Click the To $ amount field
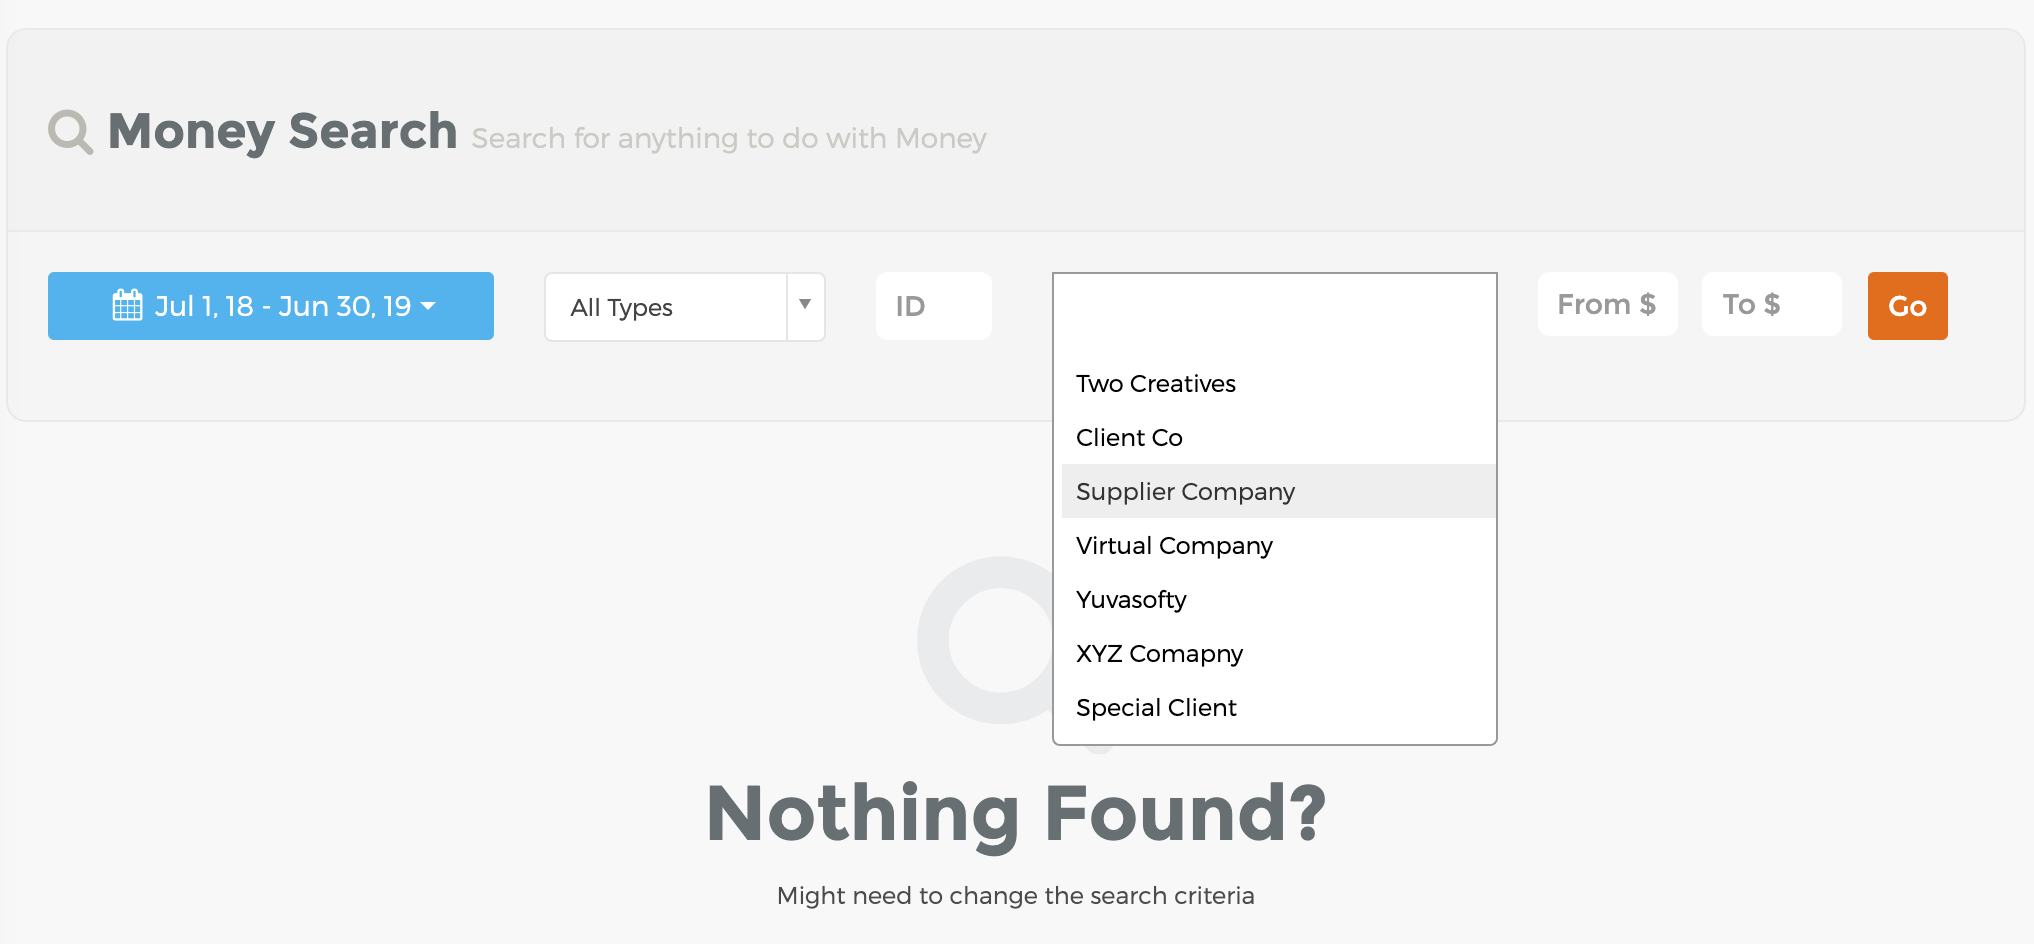 1772,304
